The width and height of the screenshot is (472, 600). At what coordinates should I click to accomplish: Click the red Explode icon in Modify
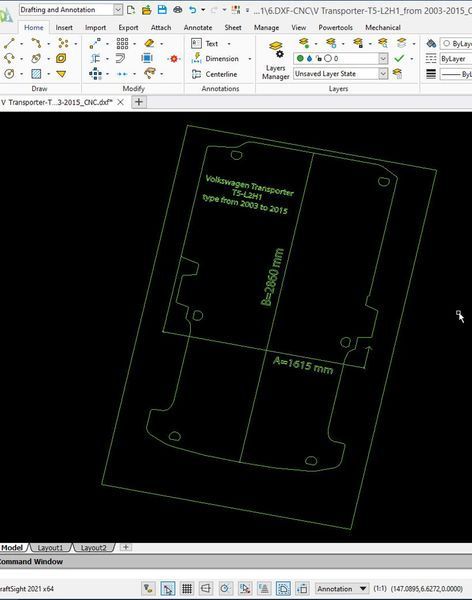(x=174, y=59)
